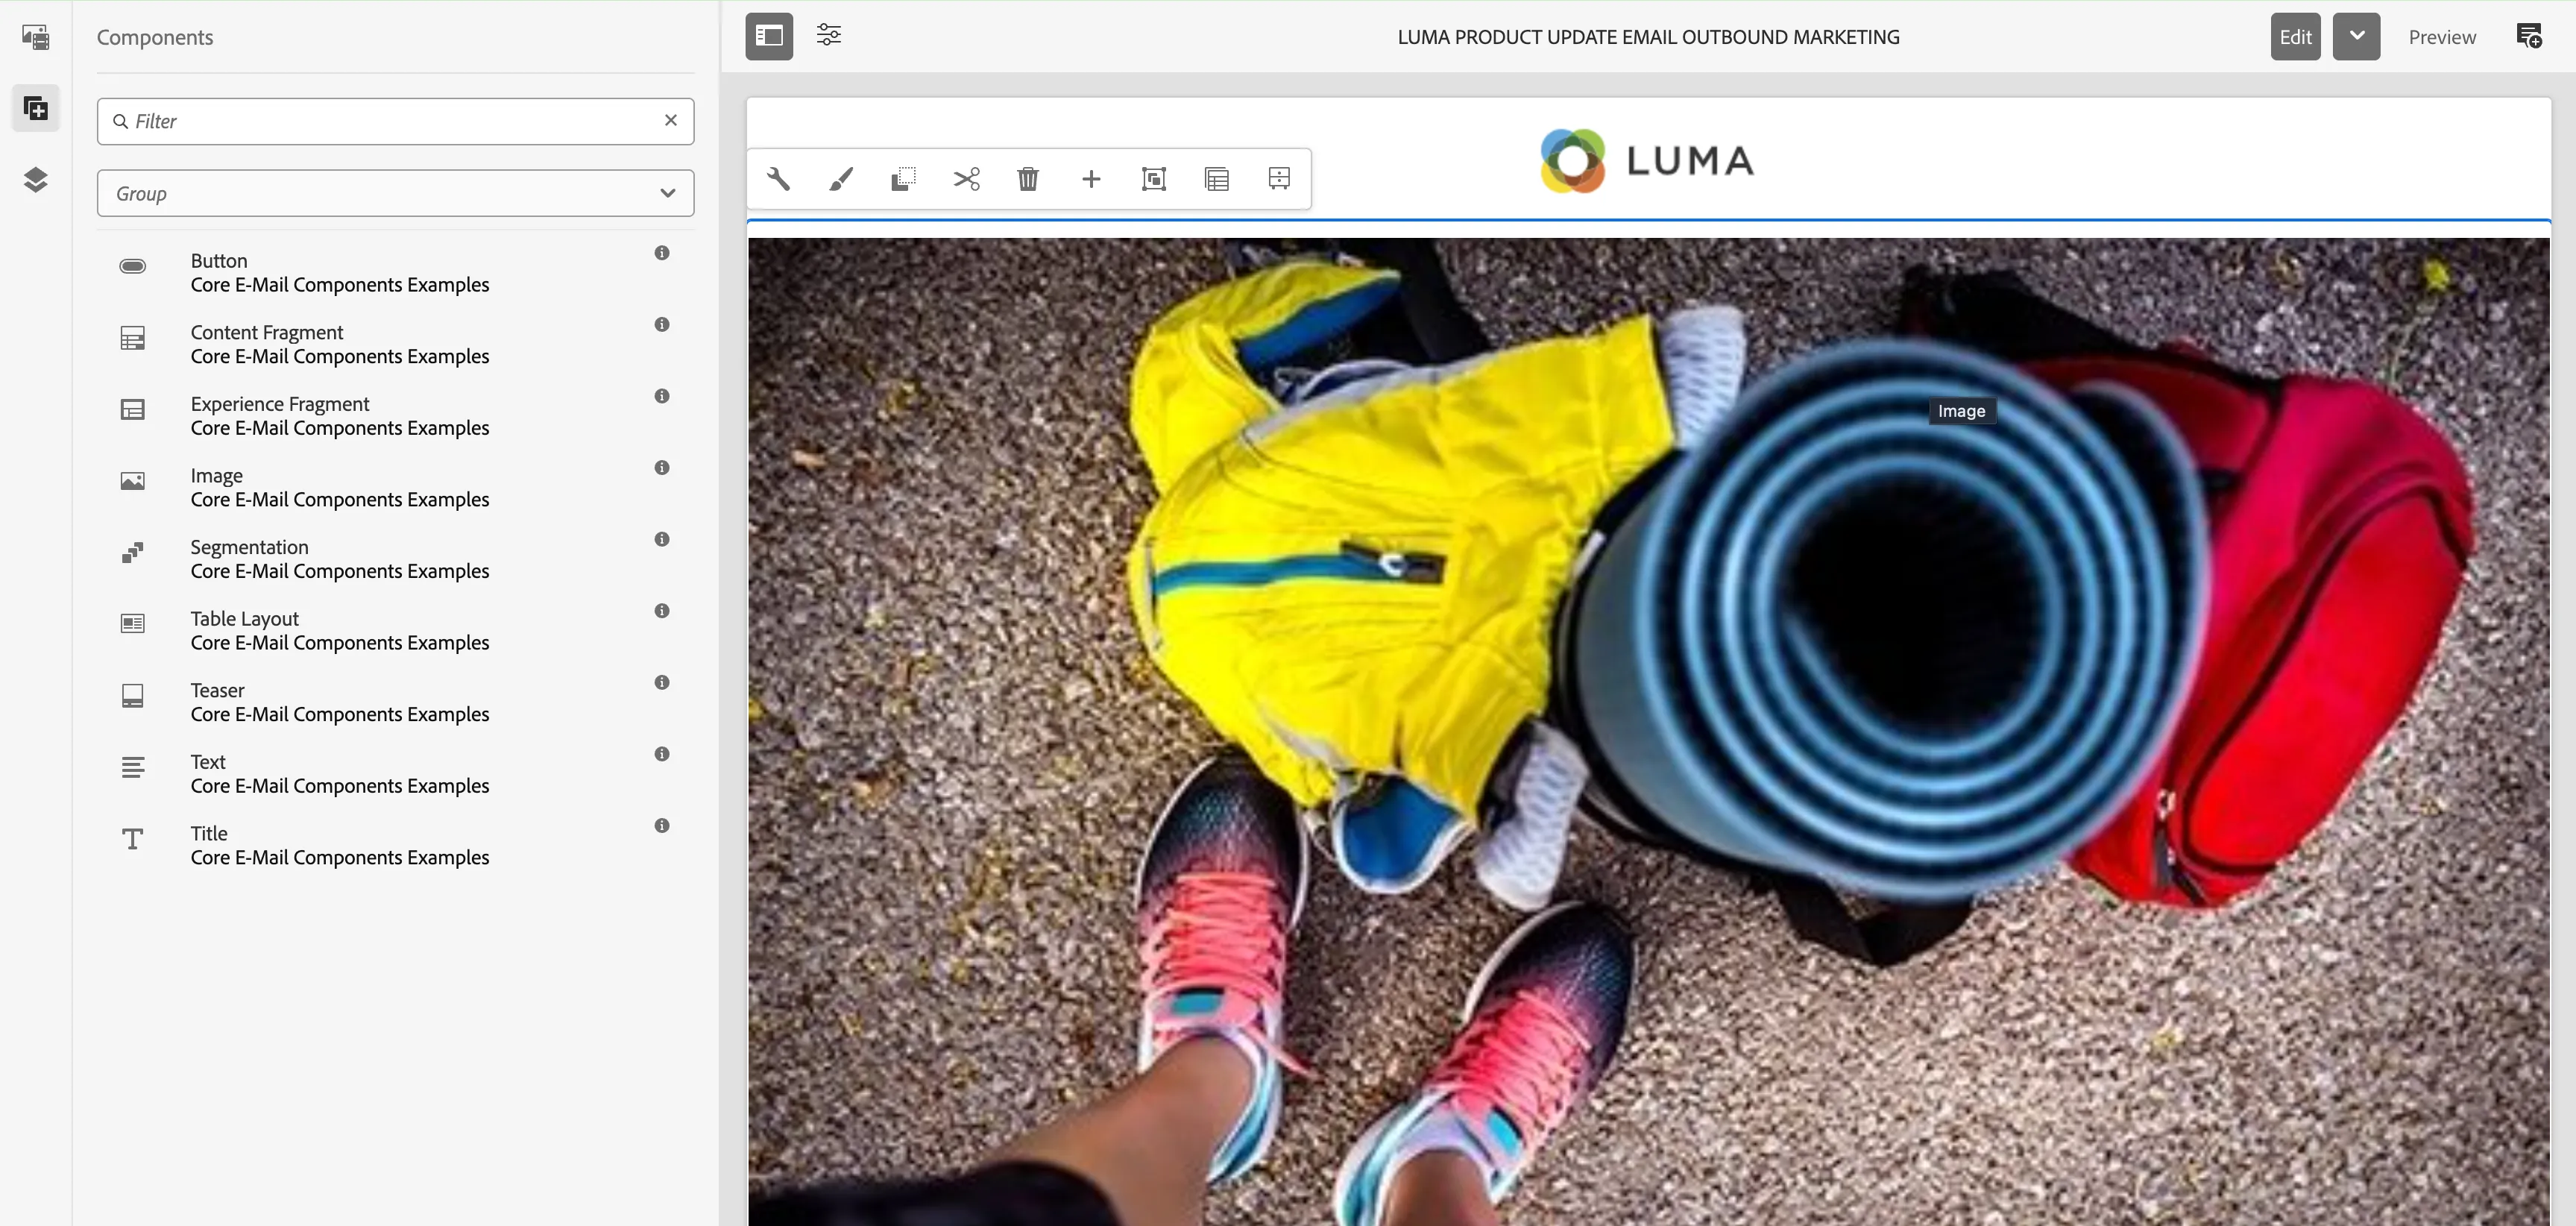Image resolution: width=2576 pixels, height=1226 pixels.
Task: Select the Teaser component entry
Action: coord(395,702)
